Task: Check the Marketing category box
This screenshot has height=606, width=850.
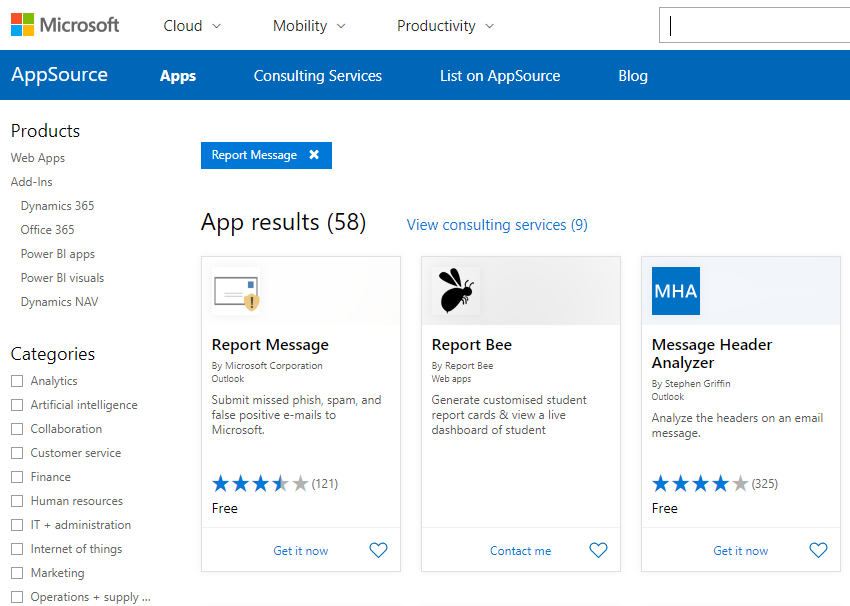Action: click(x=17, y=573)
